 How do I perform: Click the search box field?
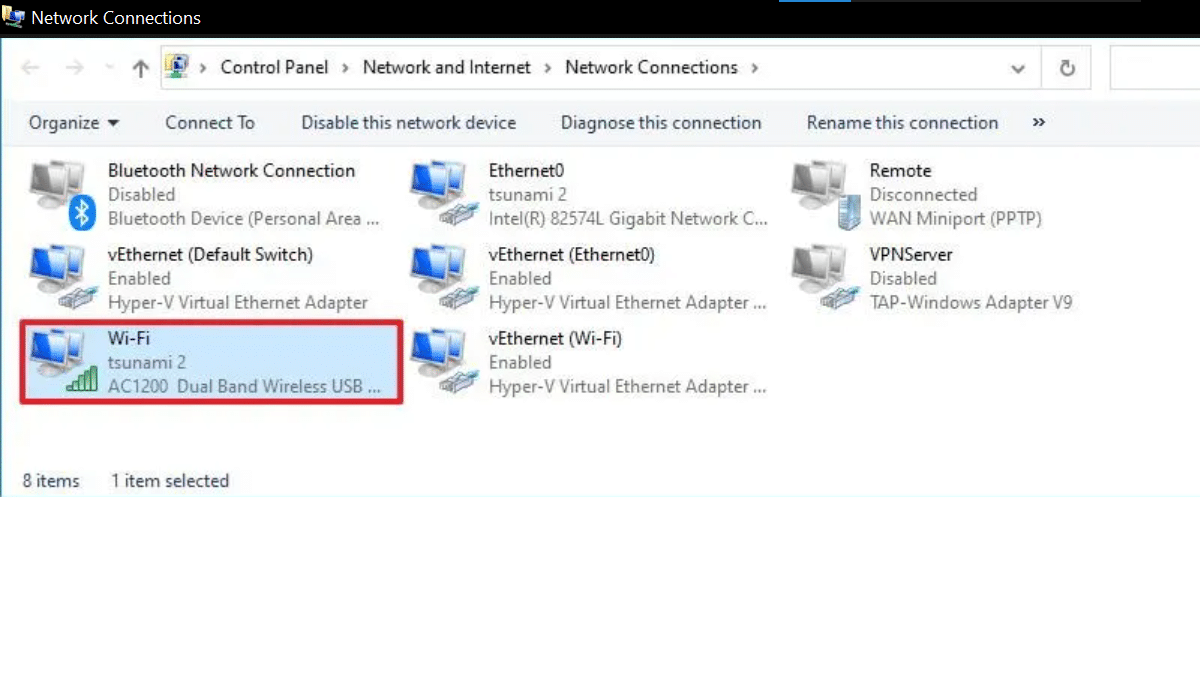point(1155,68)
